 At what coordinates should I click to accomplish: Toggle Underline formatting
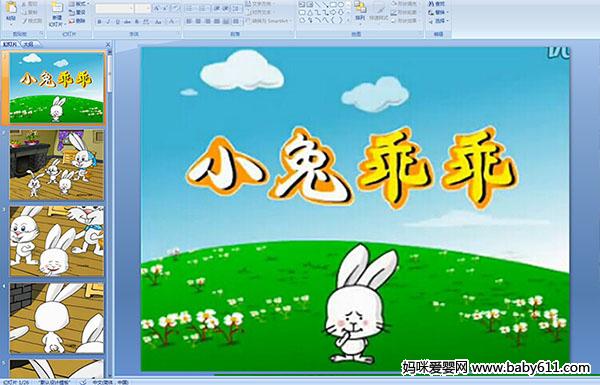pos(117,22)
